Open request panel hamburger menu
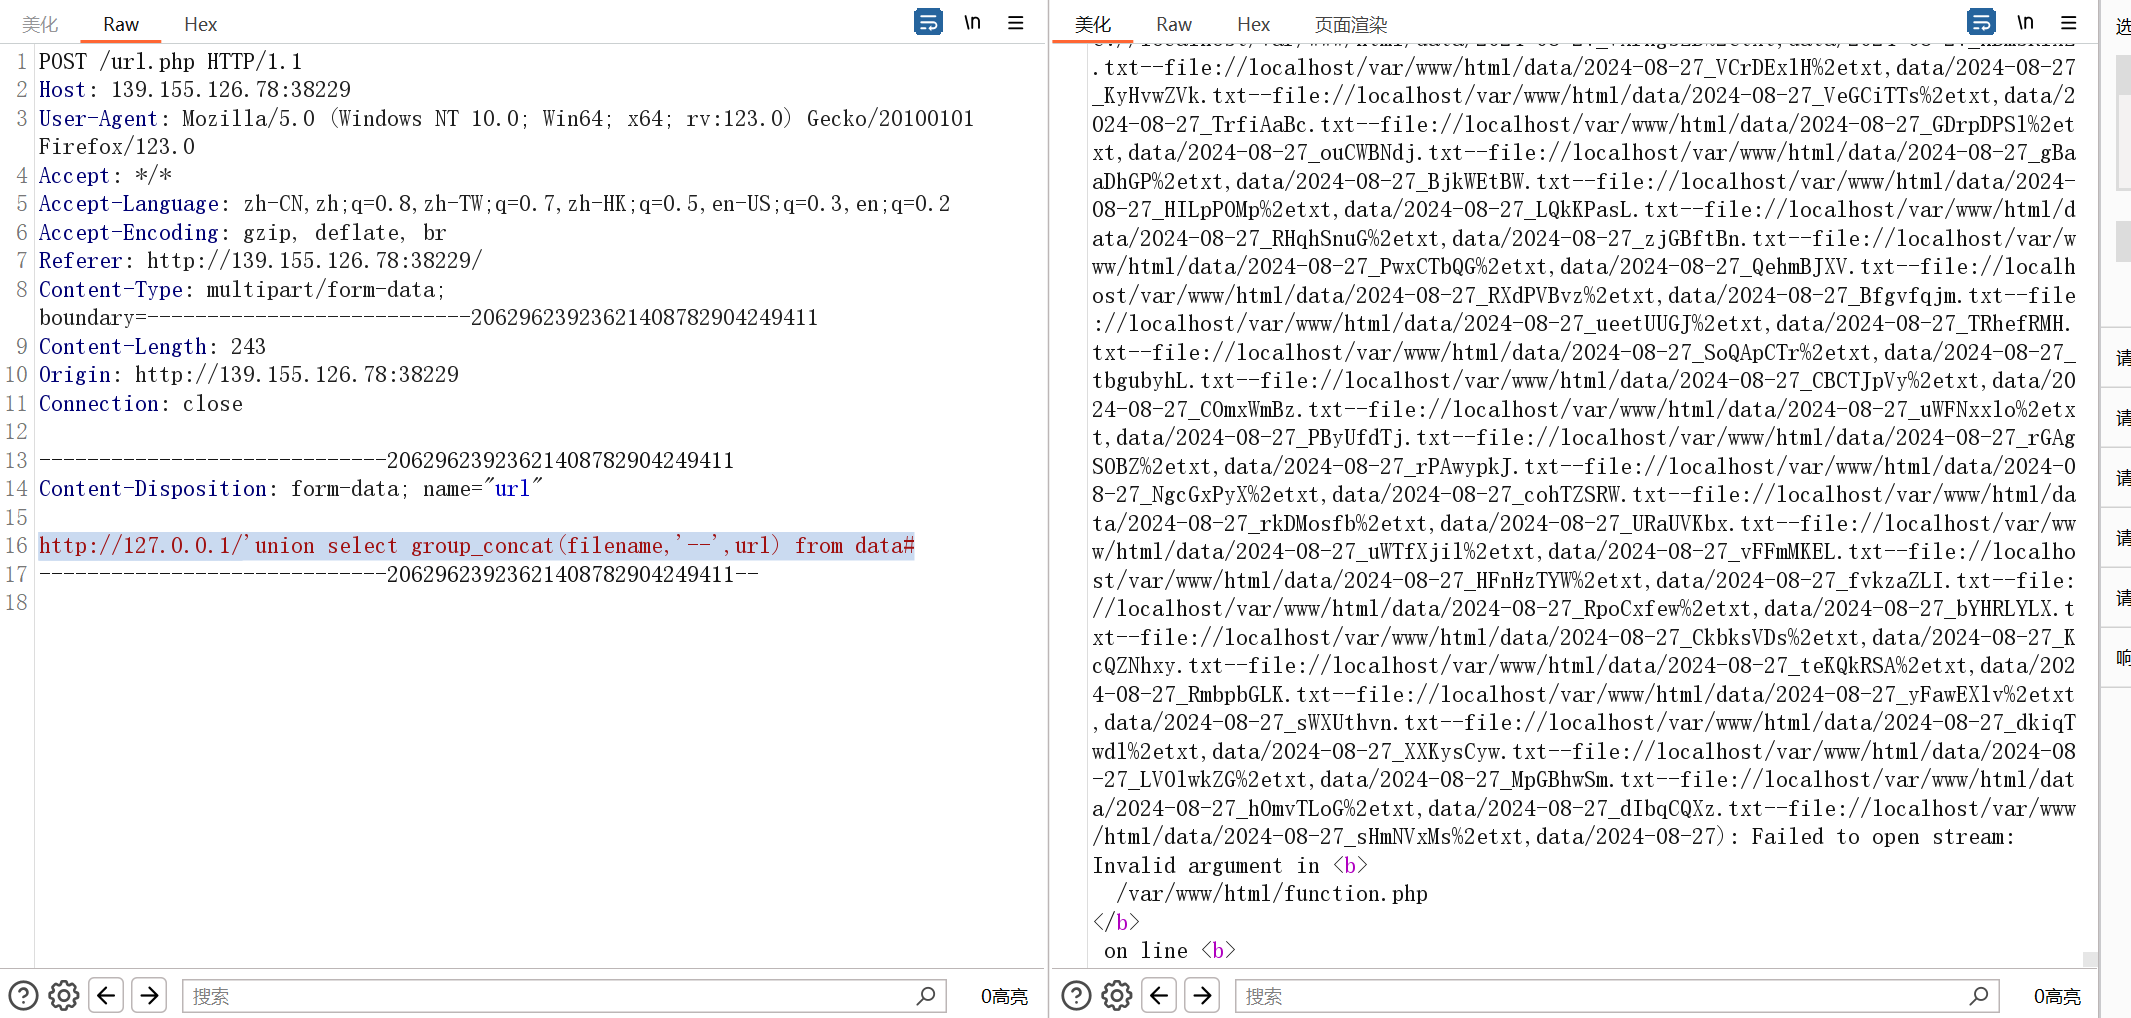 click(x=1016, y=22)
